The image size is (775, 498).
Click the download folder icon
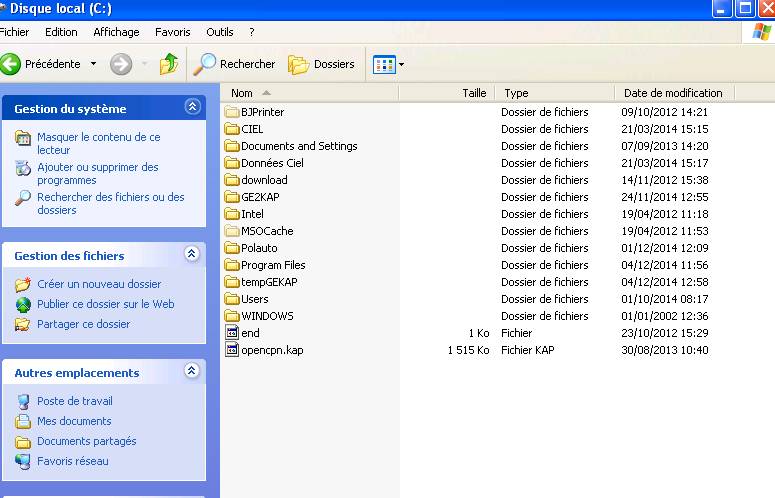[232, 180]
